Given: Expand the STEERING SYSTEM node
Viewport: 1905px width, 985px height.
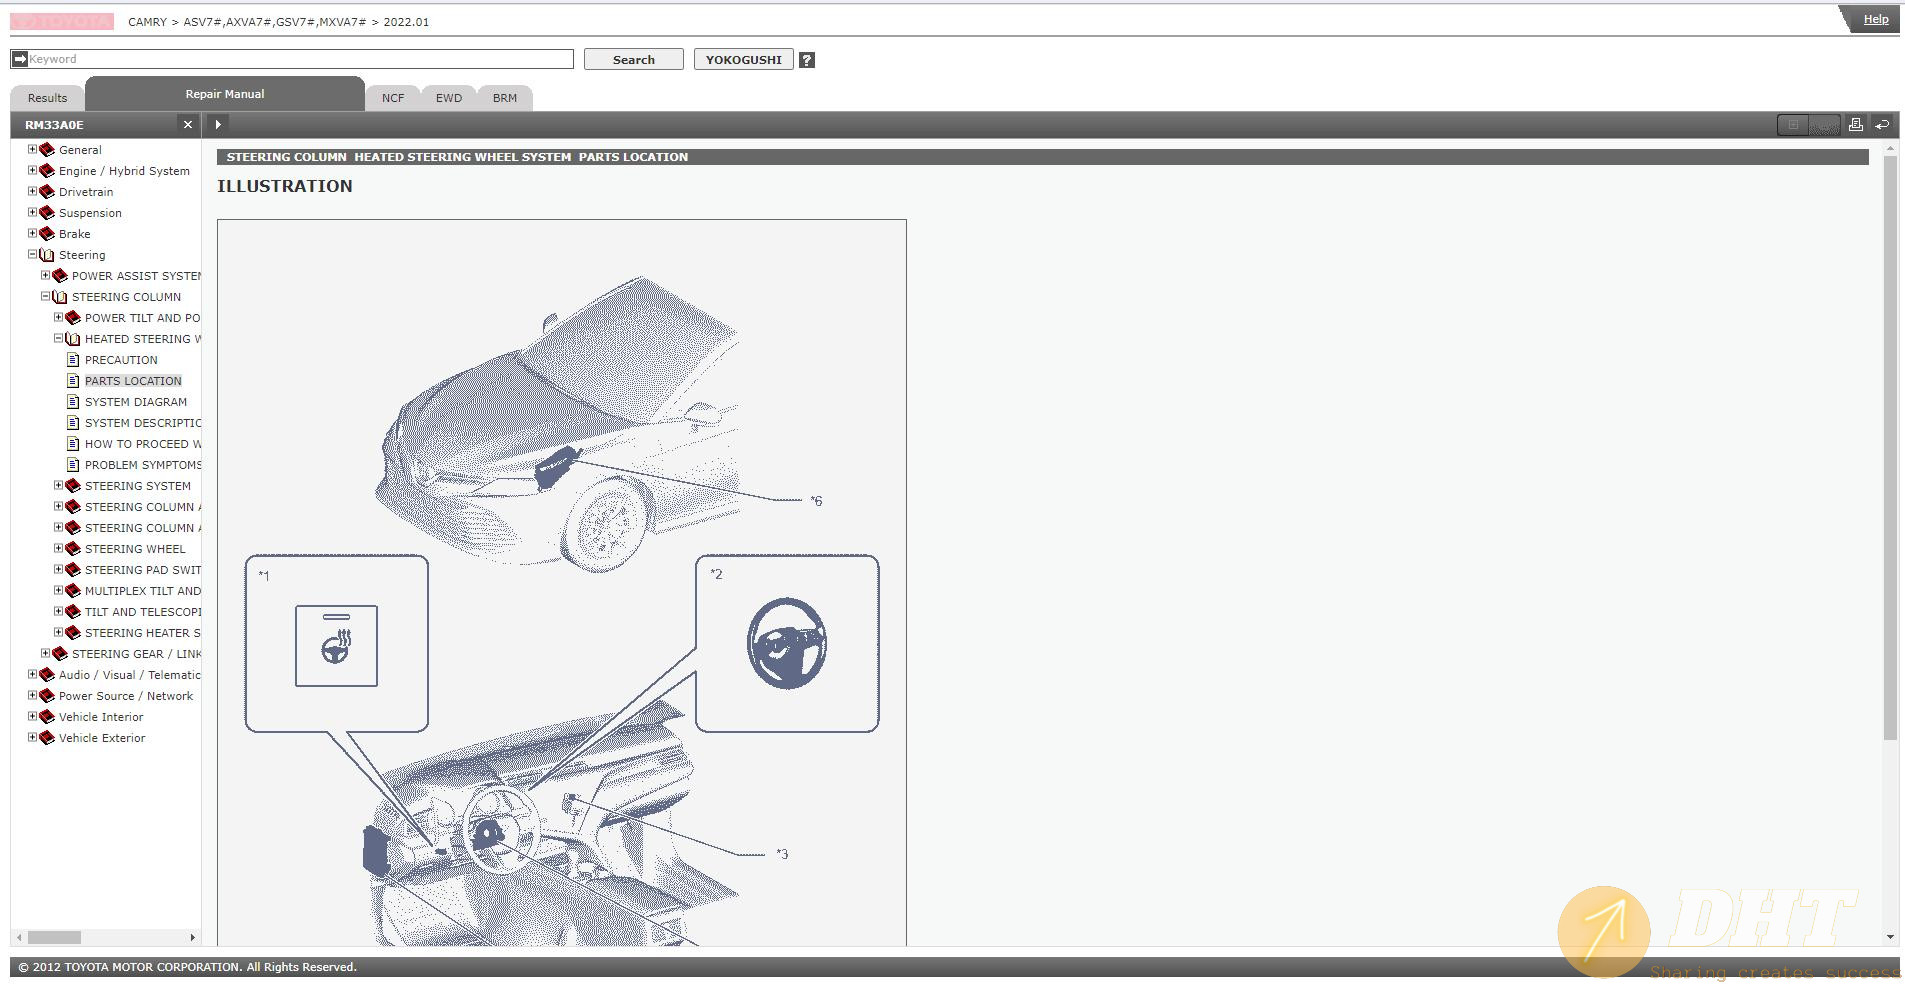Looking at the screenshot, I should point(58,485).
